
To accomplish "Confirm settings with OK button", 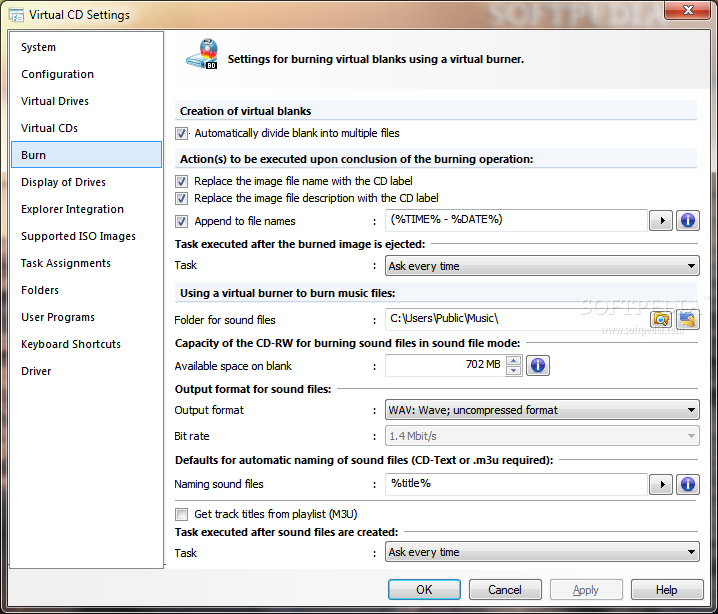I will pos(424,590).
